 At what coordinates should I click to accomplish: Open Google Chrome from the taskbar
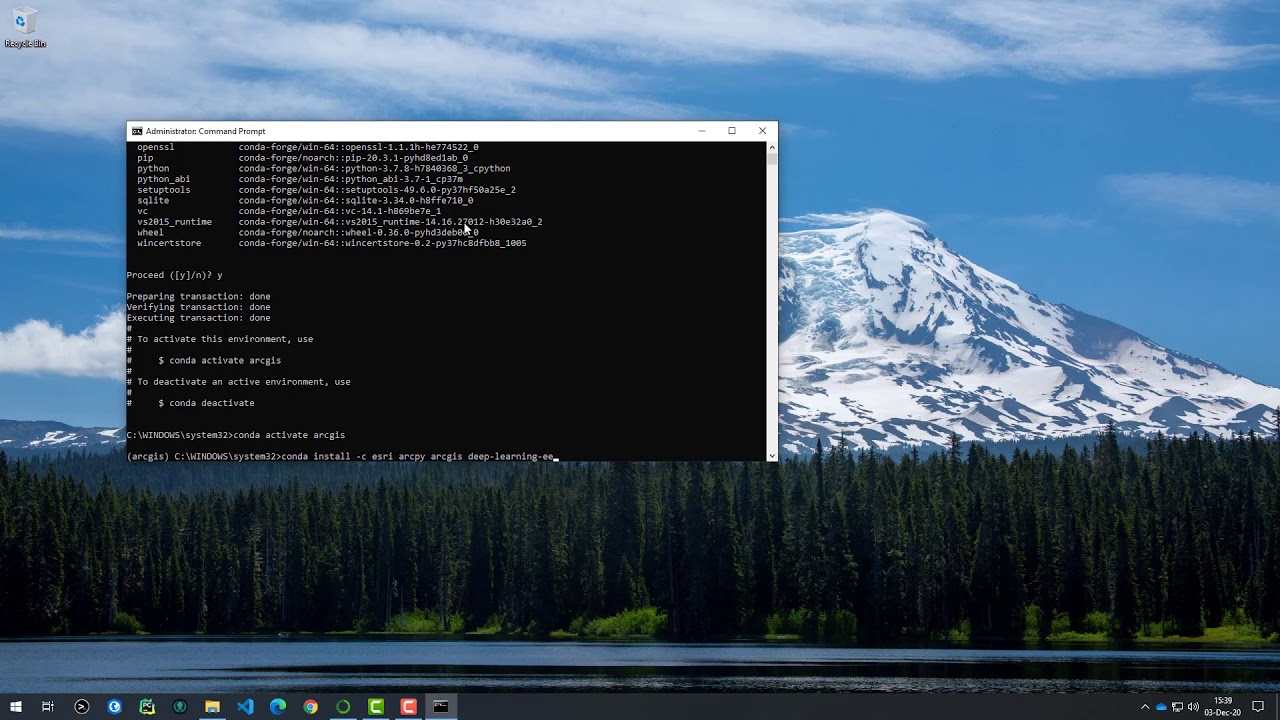click(310, 707)
